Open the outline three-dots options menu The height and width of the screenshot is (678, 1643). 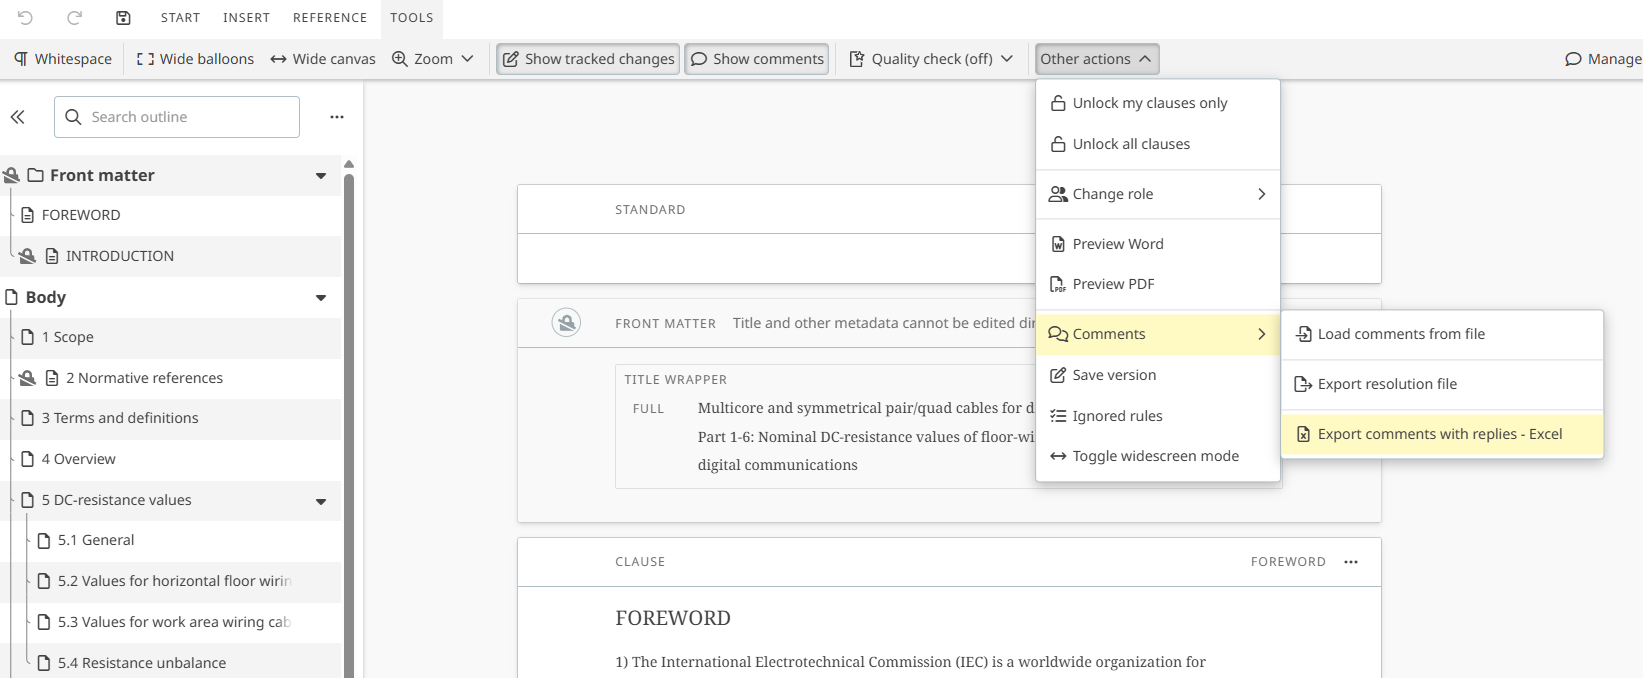click(337, 117)
